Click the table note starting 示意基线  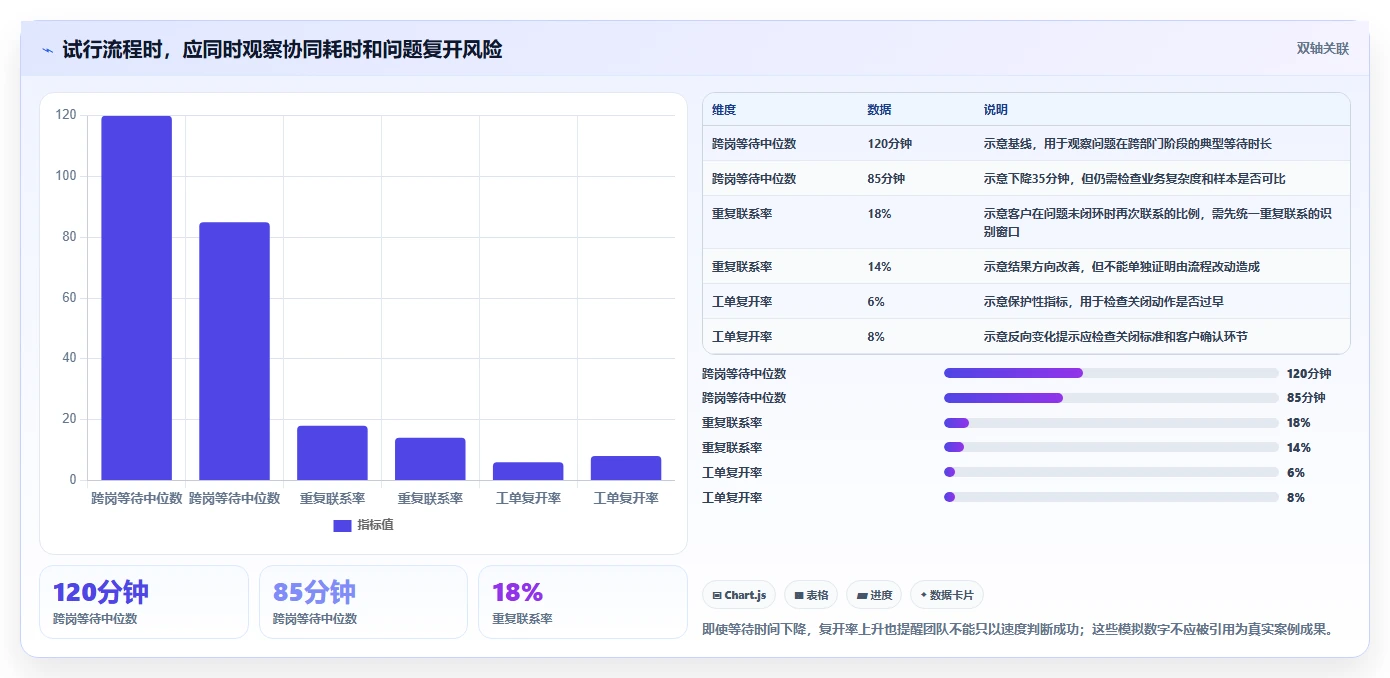[1127, 144]
